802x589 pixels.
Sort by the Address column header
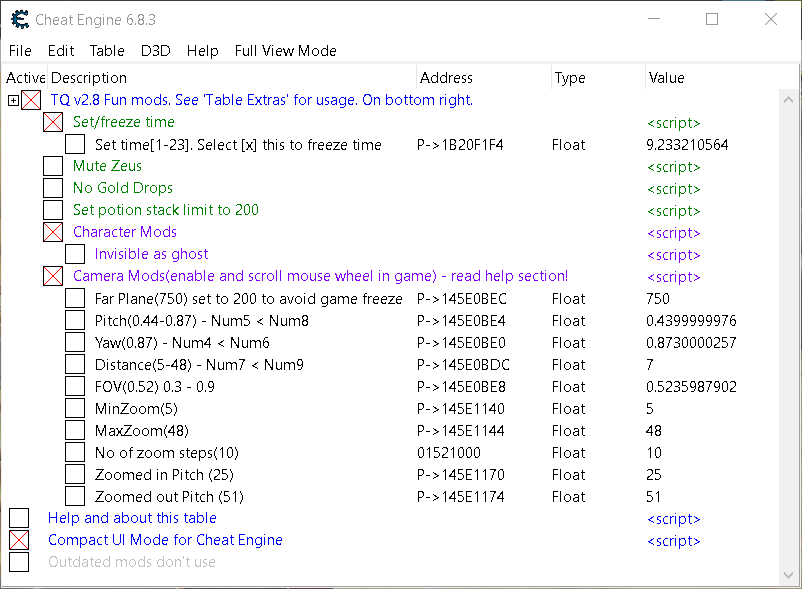[x=484, y=78]
